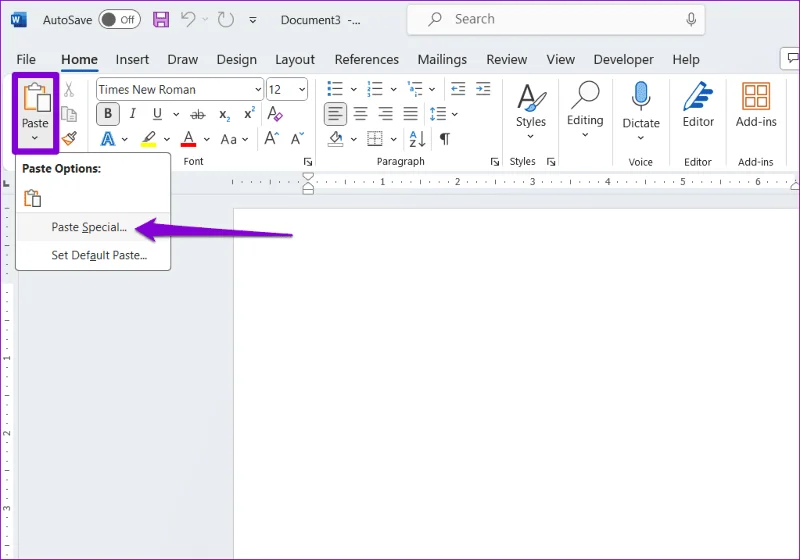Choose Paste Special from the menu
The height and width of the screenshot is (560, 800).
pyautogui.click(x=93, y=227)
